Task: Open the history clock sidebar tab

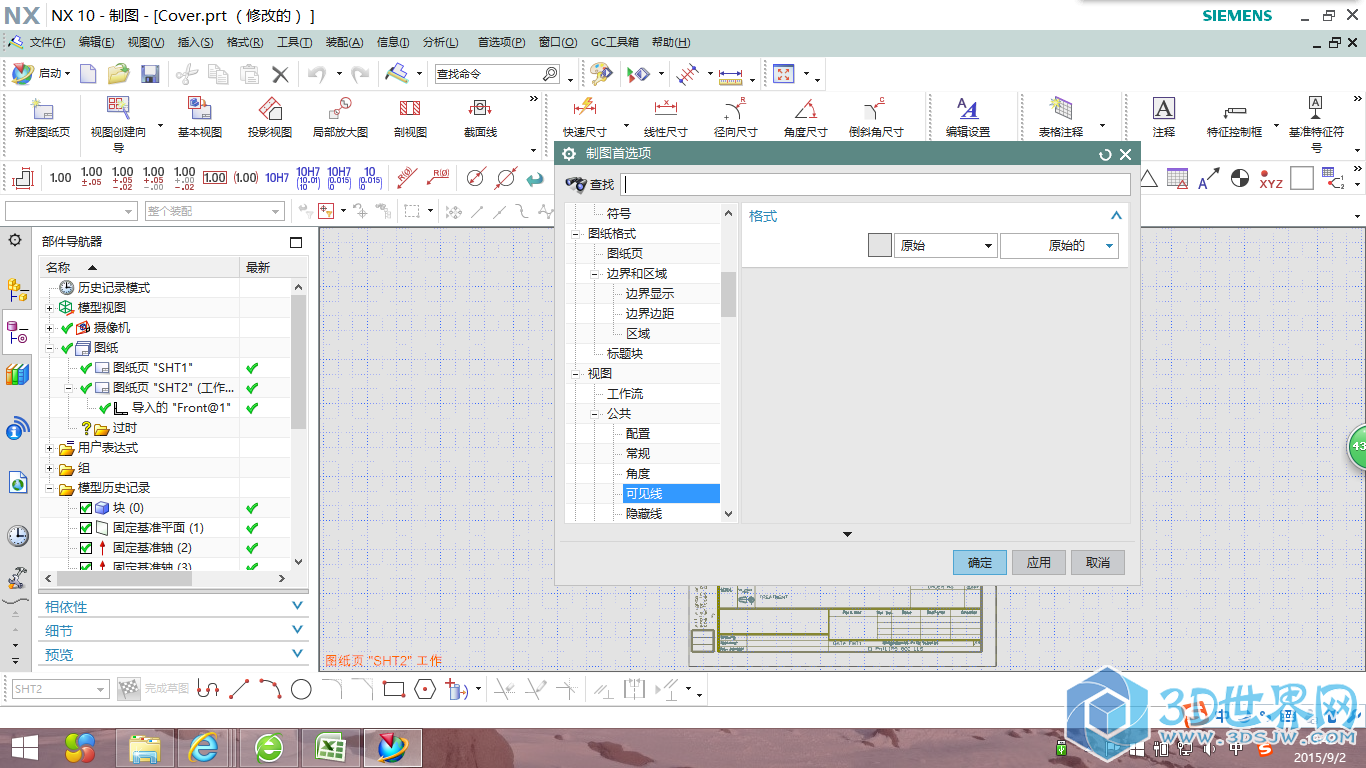Action: [x=17, y=536]
